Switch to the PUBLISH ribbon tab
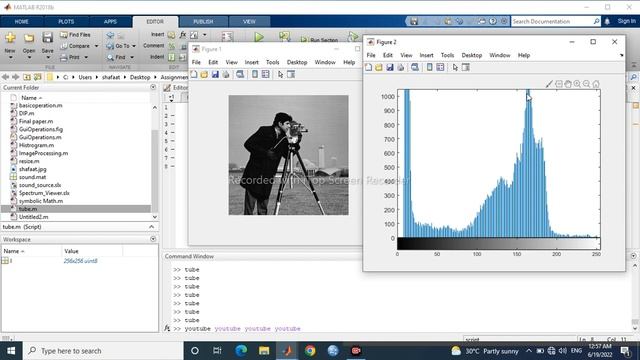 coord(203,22)
